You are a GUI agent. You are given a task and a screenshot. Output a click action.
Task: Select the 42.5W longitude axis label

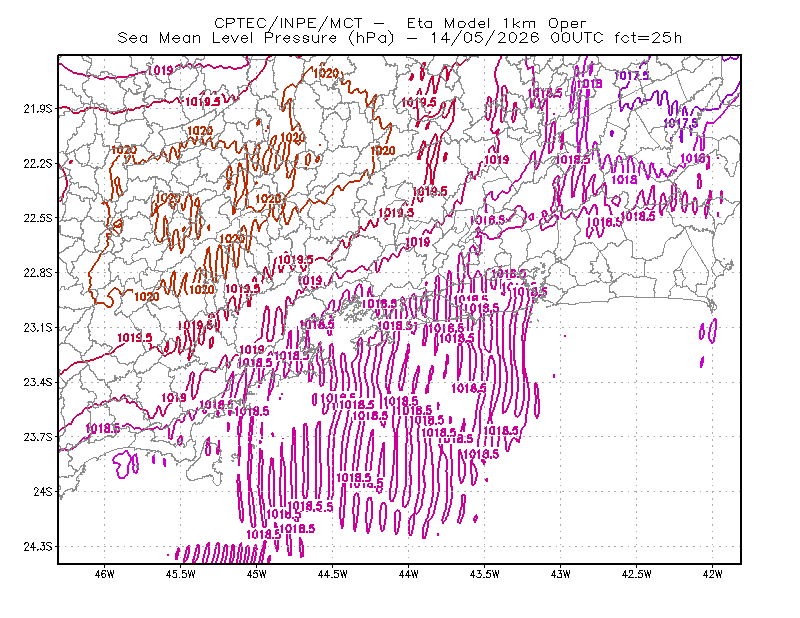click(637, 574)
